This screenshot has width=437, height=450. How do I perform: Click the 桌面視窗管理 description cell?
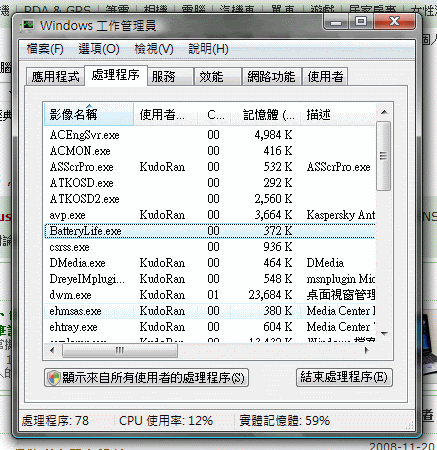(341, 295)
